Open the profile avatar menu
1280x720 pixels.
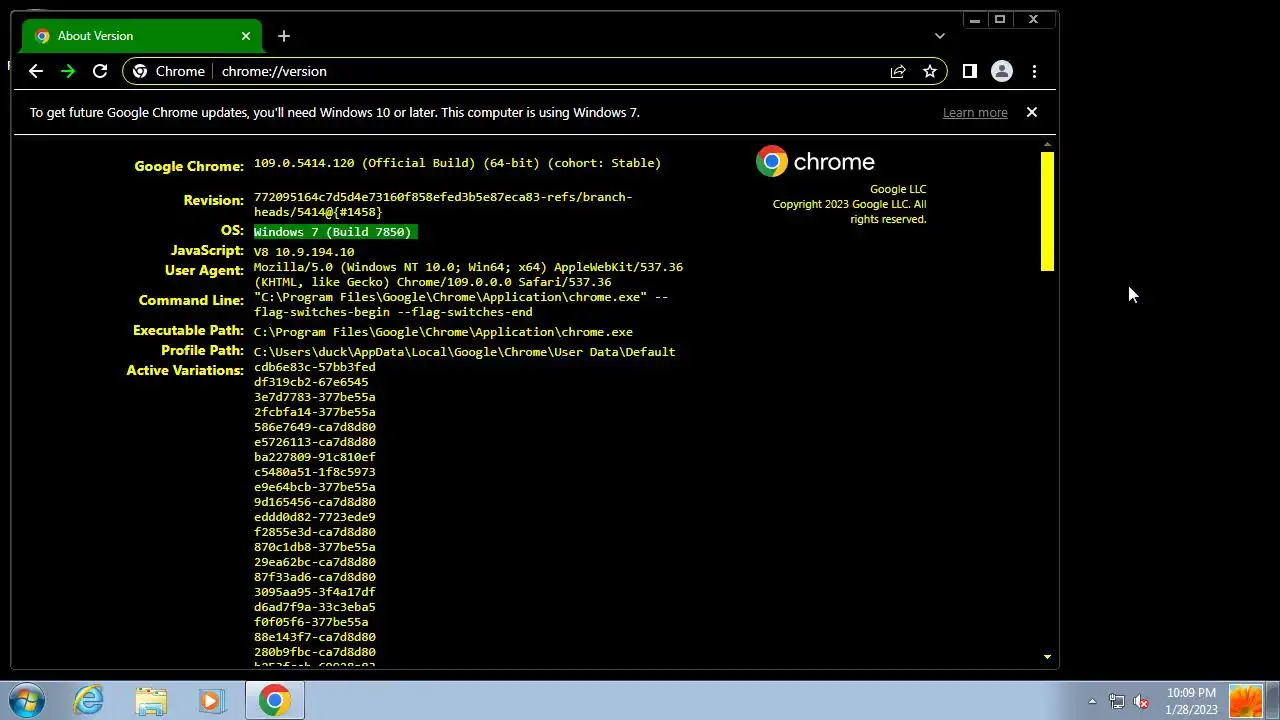click(1001, 71)
